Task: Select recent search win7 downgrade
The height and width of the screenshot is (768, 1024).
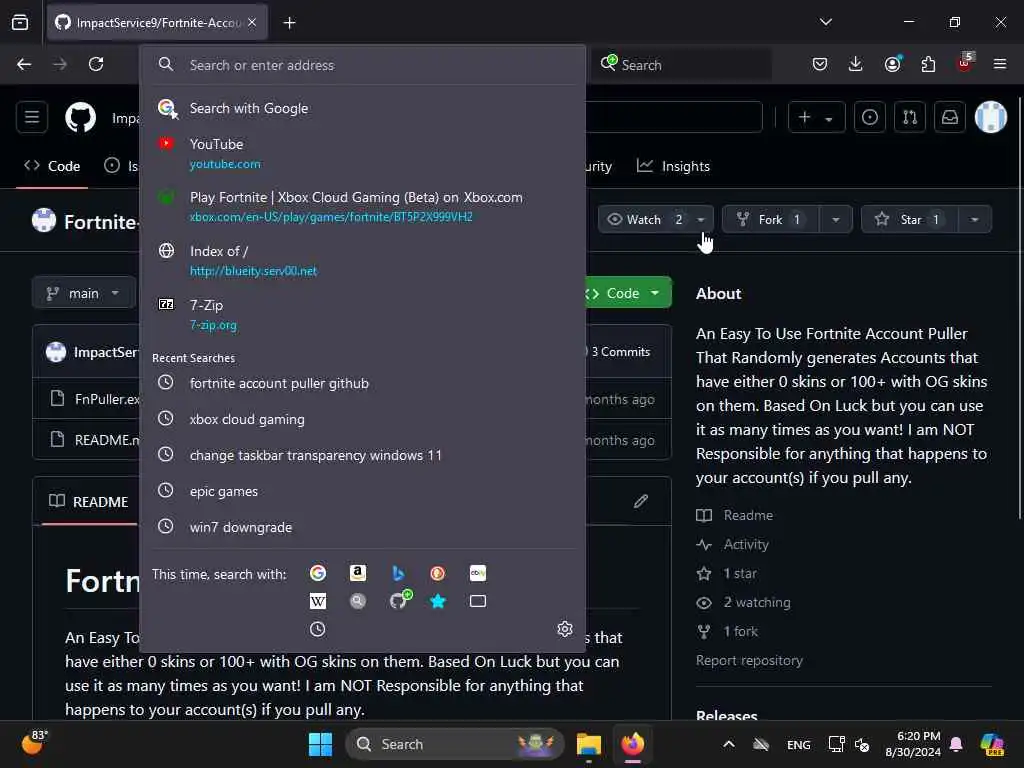Action: tap(363, 527)
